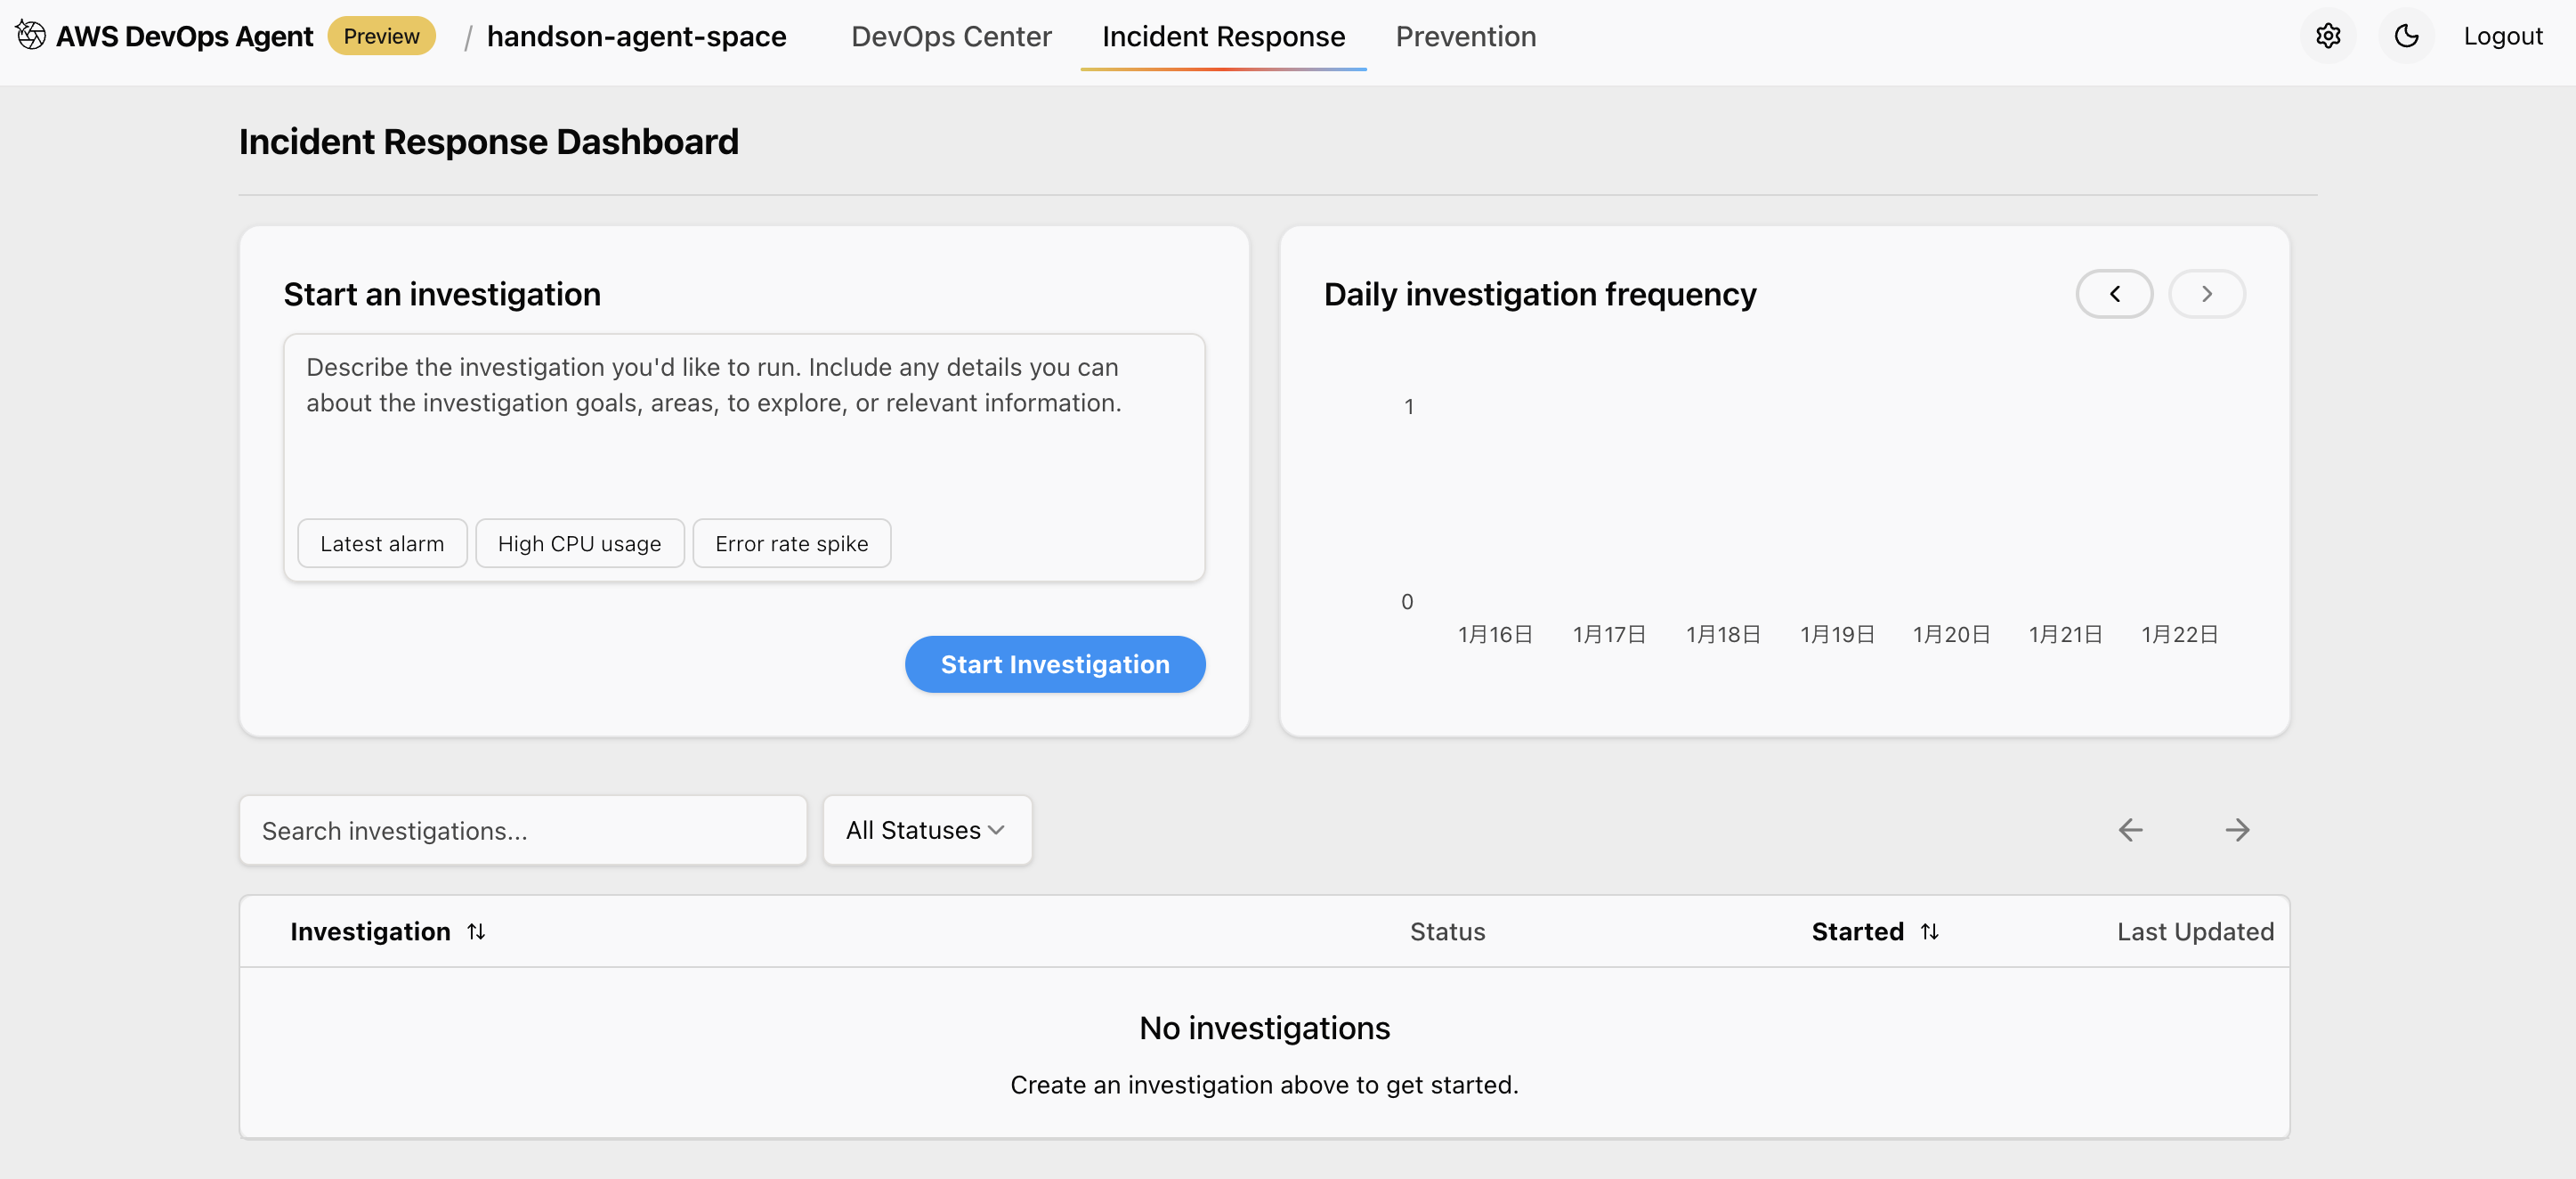Switch to the Prevention tab
This screenshot has height=1179, width=2576.
[x=1465, y=37]
